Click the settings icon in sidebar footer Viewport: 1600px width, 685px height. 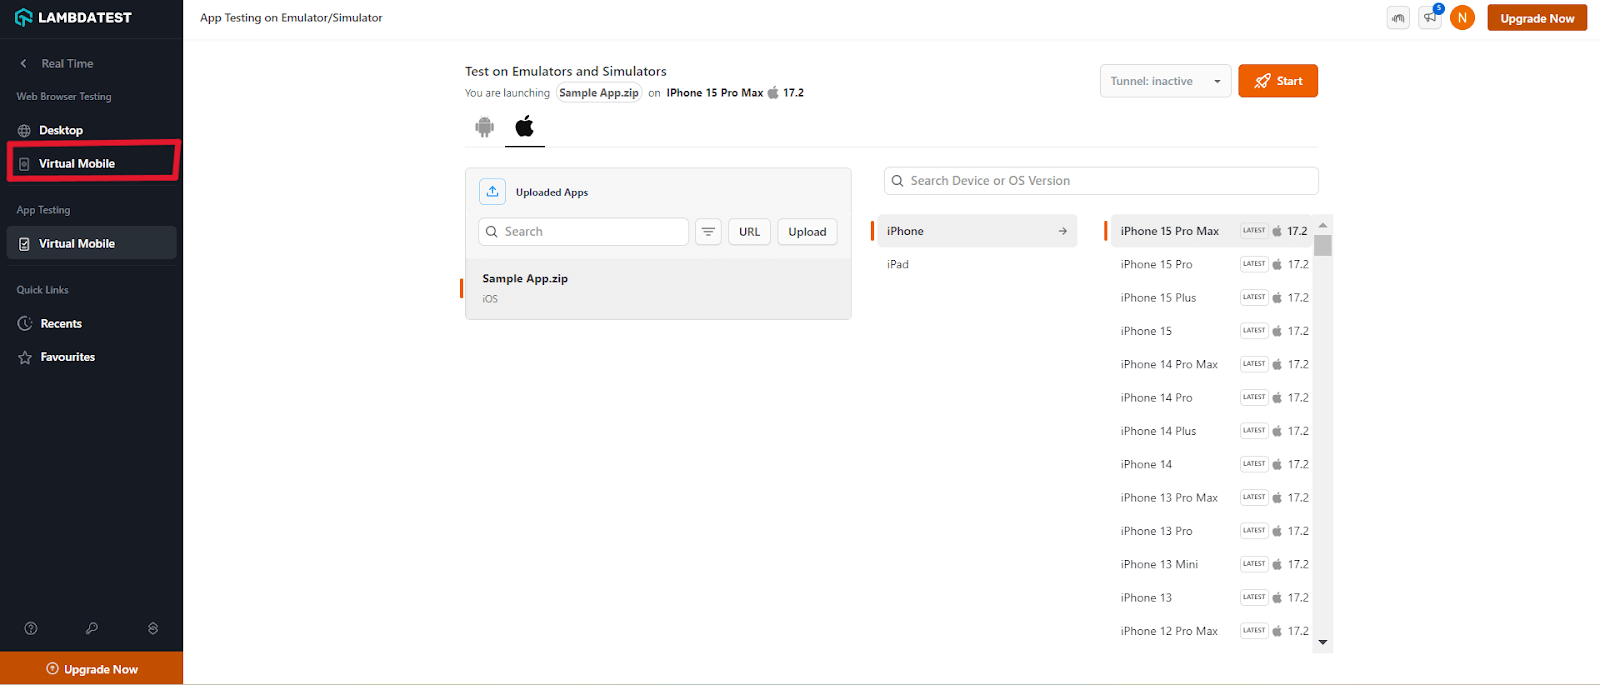[153, 628]
